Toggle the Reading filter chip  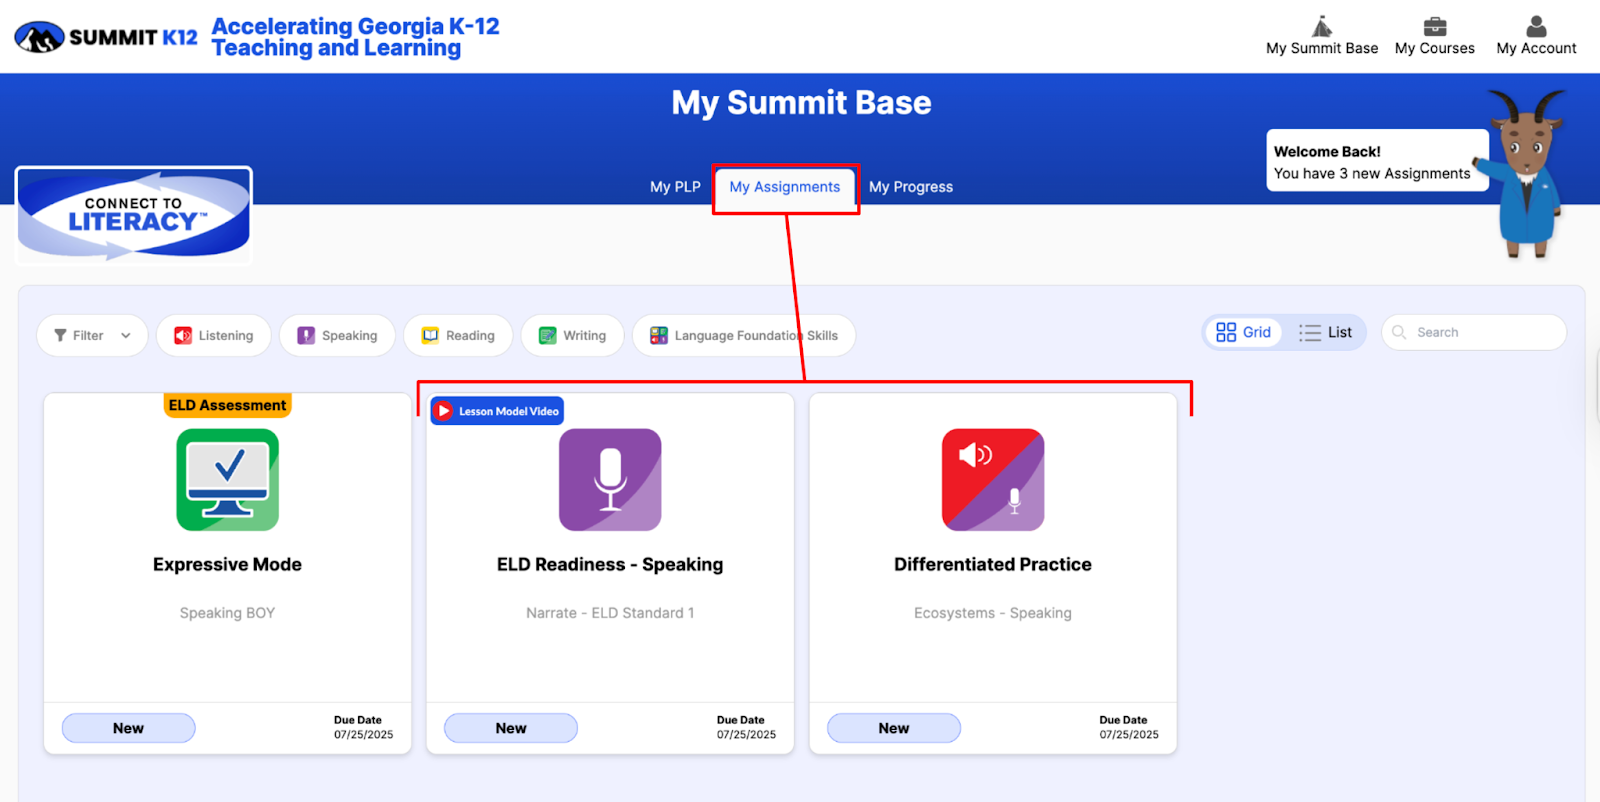(x=458, y=336)
